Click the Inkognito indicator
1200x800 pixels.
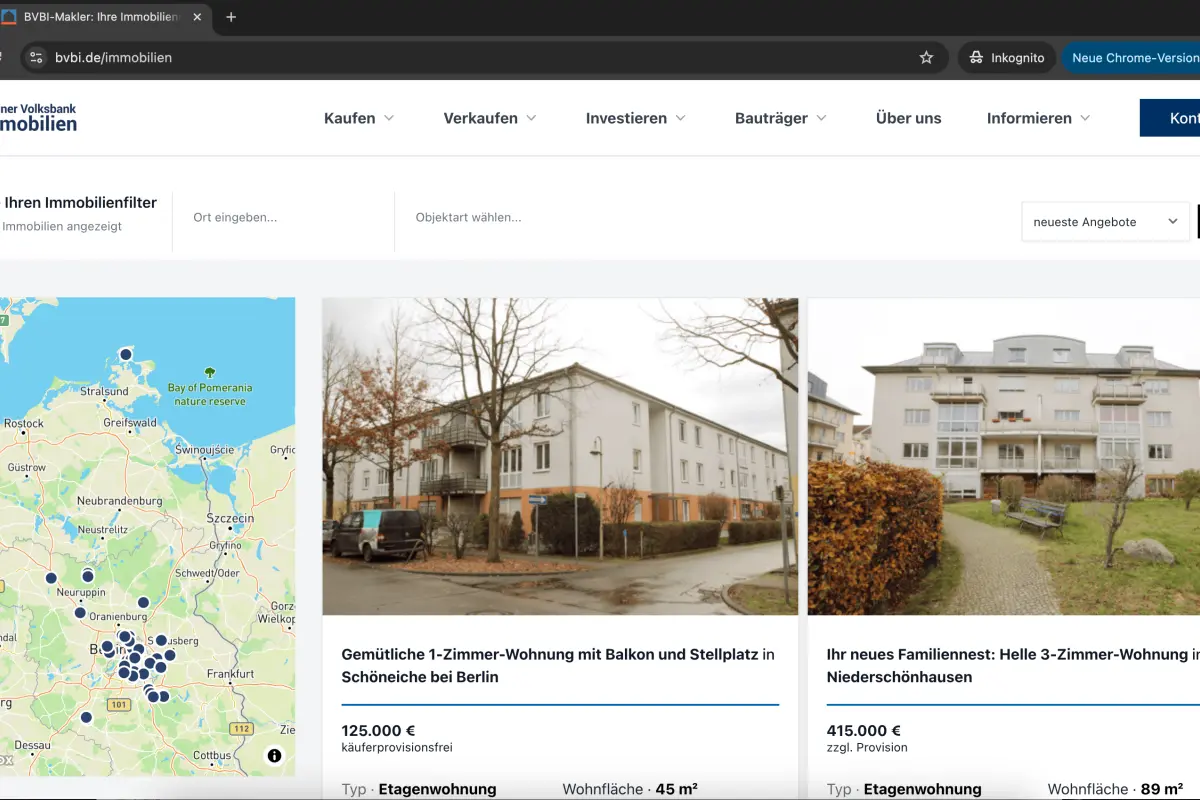click(1007, 58)
